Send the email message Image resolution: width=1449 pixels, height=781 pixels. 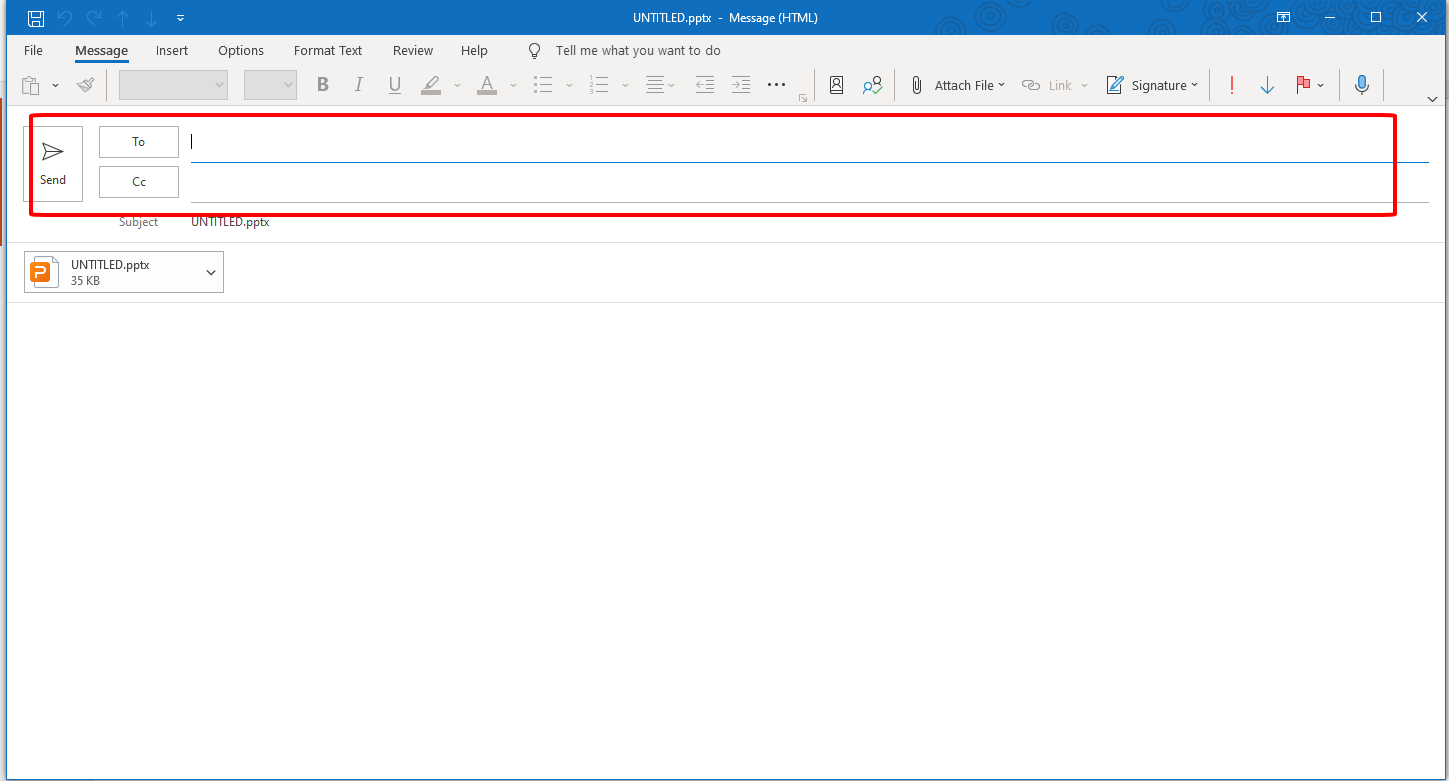54,163
